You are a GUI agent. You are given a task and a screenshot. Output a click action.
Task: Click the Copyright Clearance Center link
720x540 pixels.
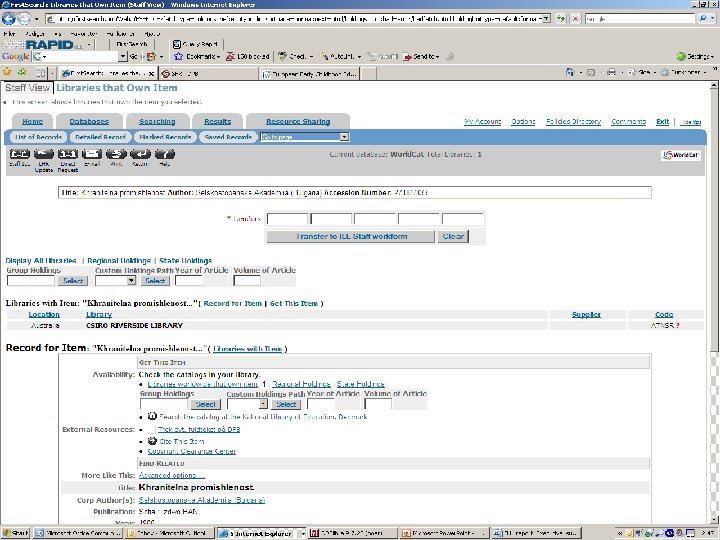coord(191,451)
